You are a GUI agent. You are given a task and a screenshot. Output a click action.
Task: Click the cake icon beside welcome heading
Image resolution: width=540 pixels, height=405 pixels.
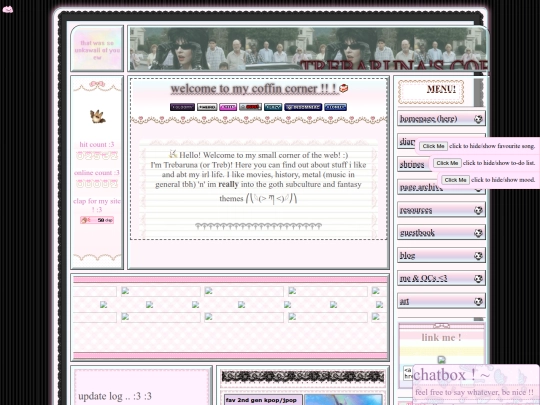(x=343, y=88)
